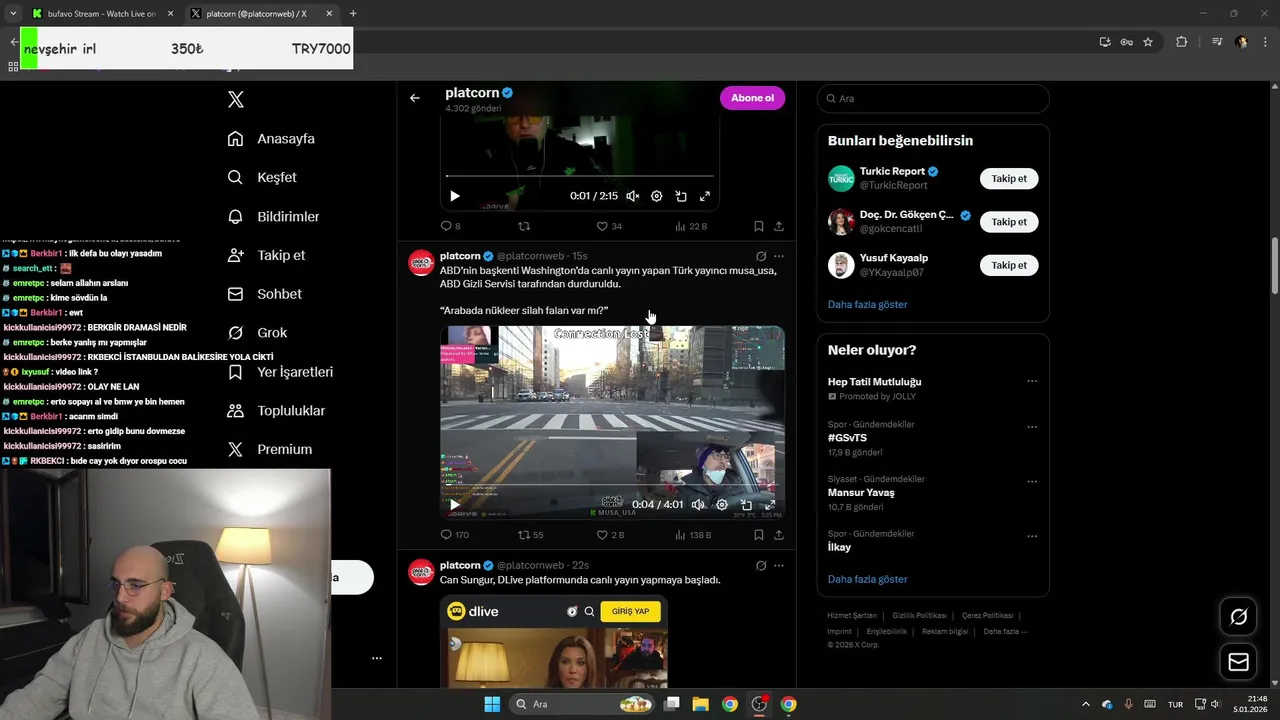Show hidden system tray icons chevron
This screenshot has width=1280, height=720.
[1086, 704]
